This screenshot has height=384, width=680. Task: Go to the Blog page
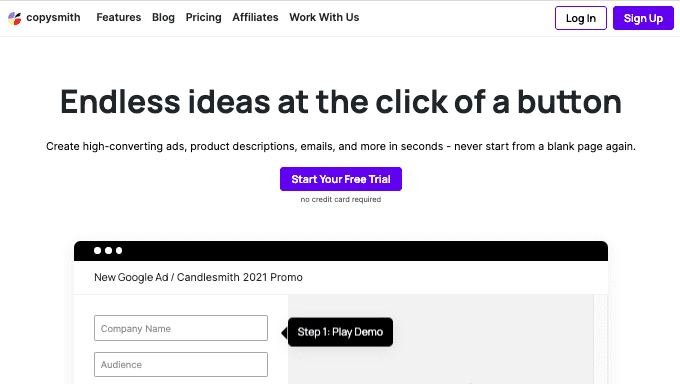point(163,17)
